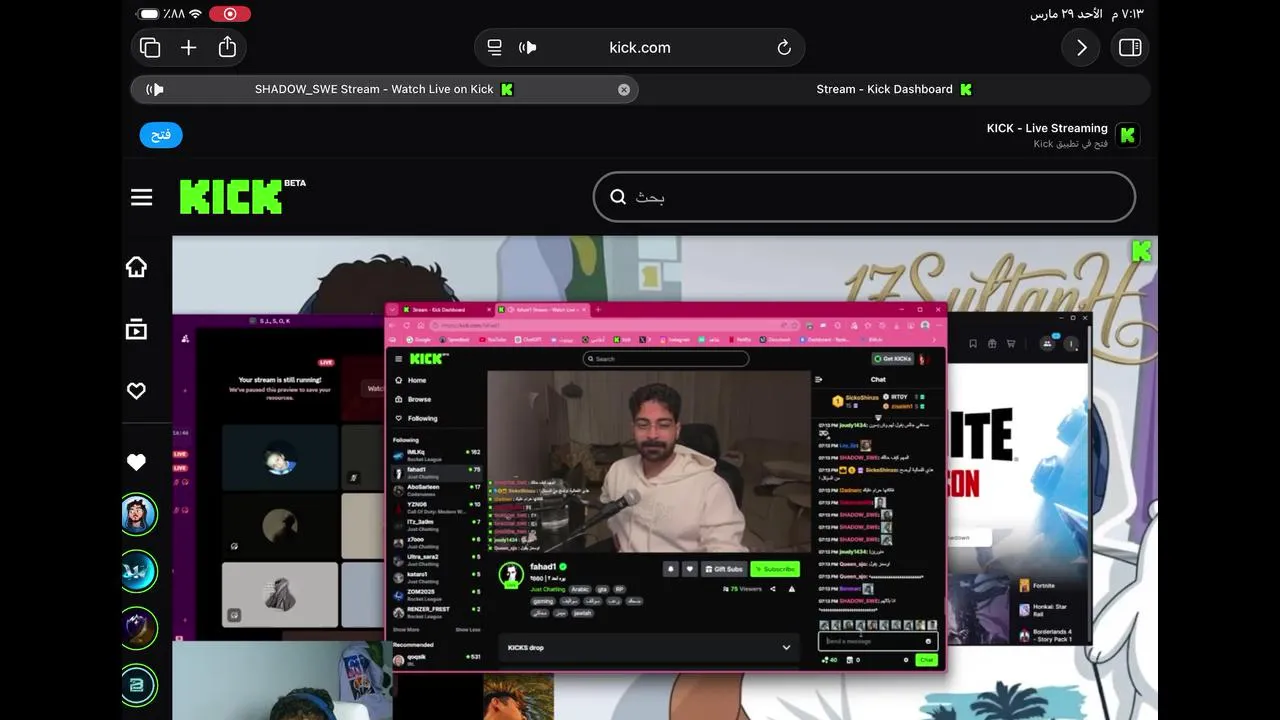The image size is (1280, 720).
Task: Click Gift Subs in streamed window
Action: [x=723, y=569]
